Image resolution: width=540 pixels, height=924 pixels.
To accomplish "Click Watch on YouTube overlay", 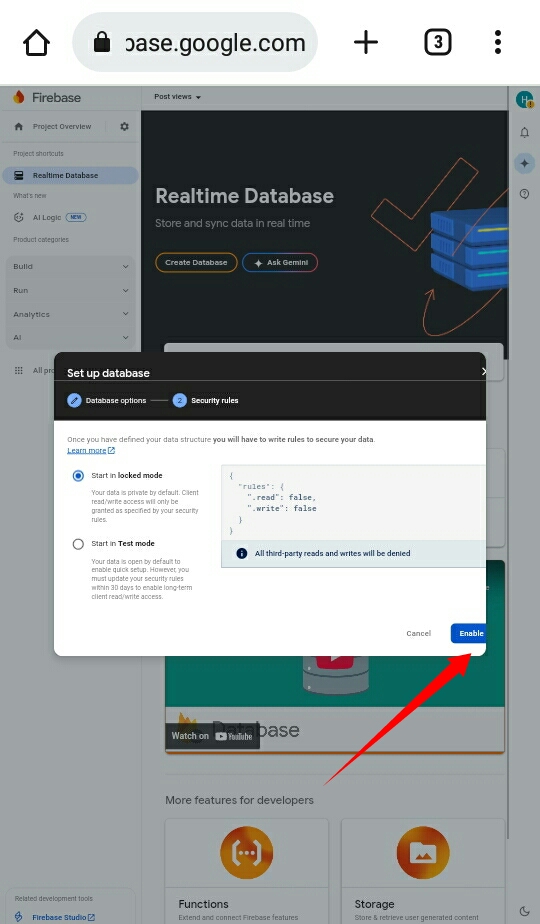I will pyautogui.click(x=212, y=736).
